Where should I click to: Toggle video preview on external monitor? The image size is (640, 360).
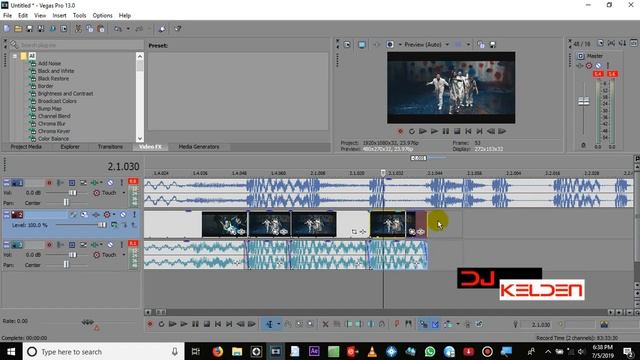click(x=362, y=44)
